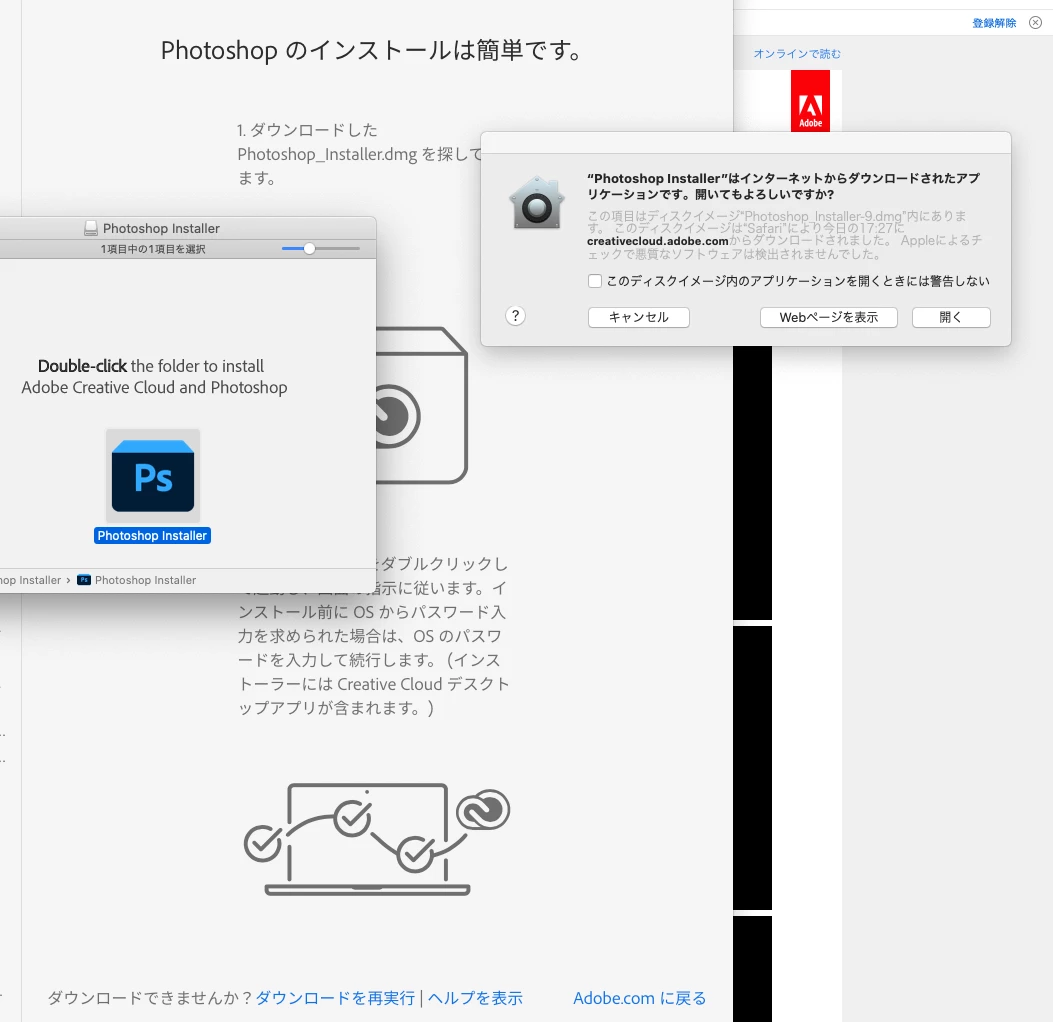The width and height of the screenshot is (1053, 1022).
Task: Open the ヘルプを表示 link
Action: (x=475, y=998)
